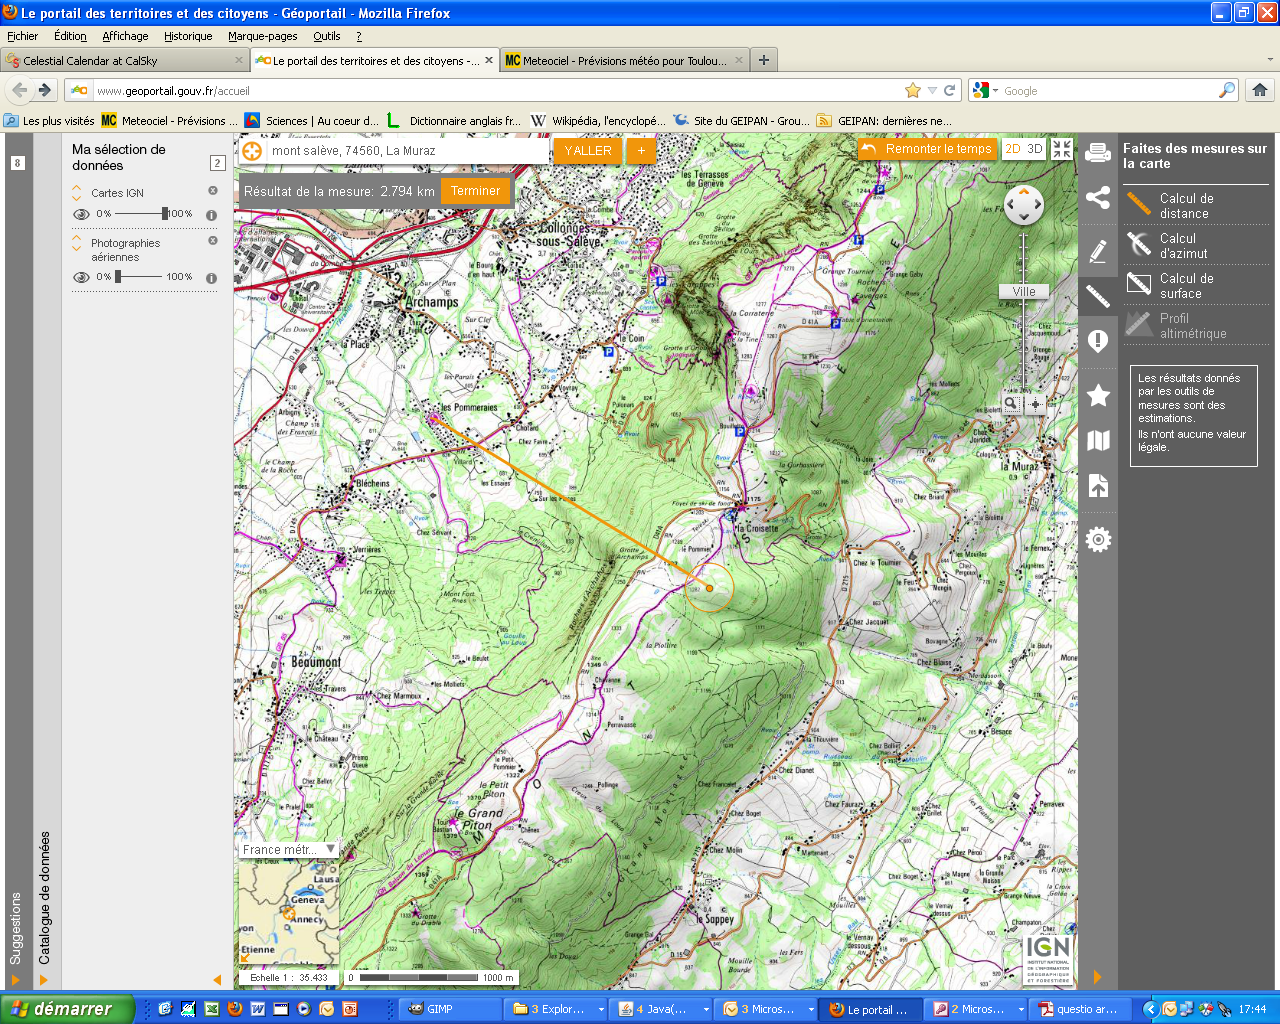1280x1024 pixels.
Task: Toggle visibility of Cartes IGN layer
Action: coord(81,214)
